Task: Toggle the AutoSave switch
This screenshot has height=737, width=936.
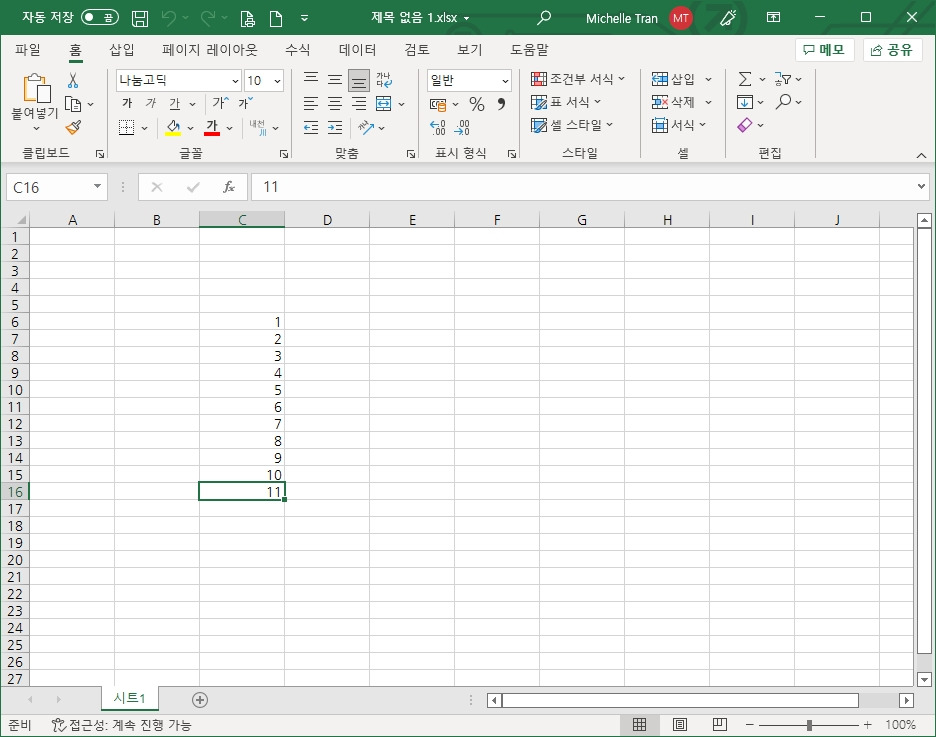Action: [100, 17]
